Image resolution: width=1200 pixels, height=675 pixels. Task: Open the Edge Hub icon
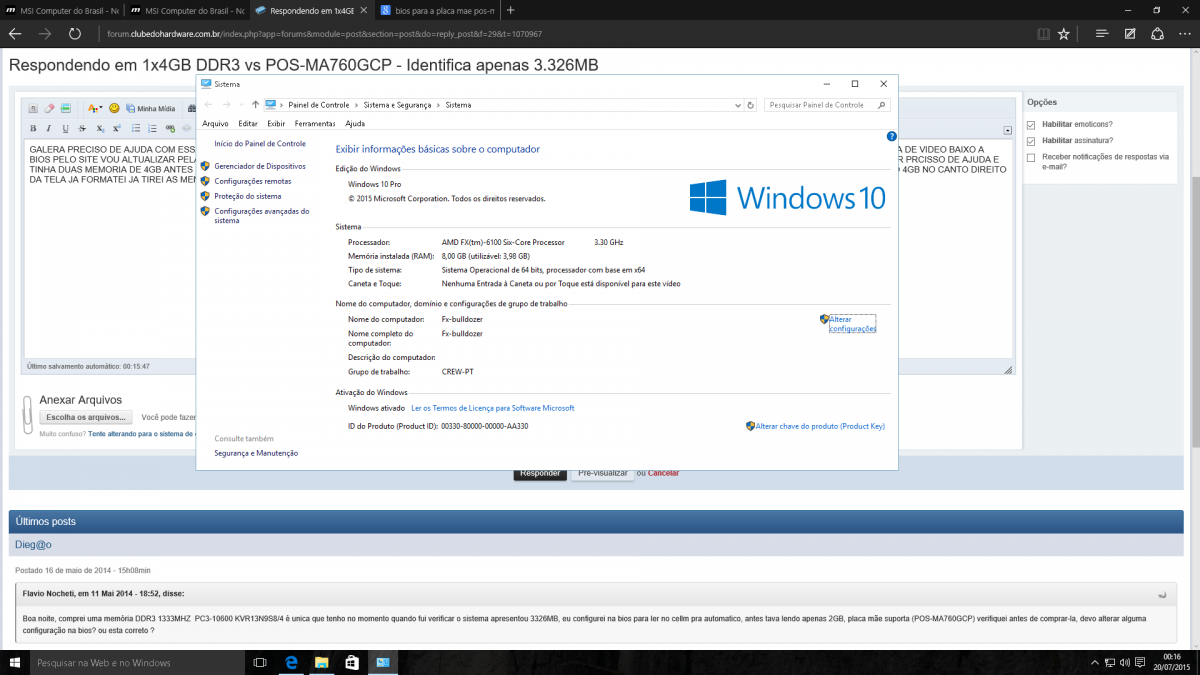click(x=1101, y=33)
